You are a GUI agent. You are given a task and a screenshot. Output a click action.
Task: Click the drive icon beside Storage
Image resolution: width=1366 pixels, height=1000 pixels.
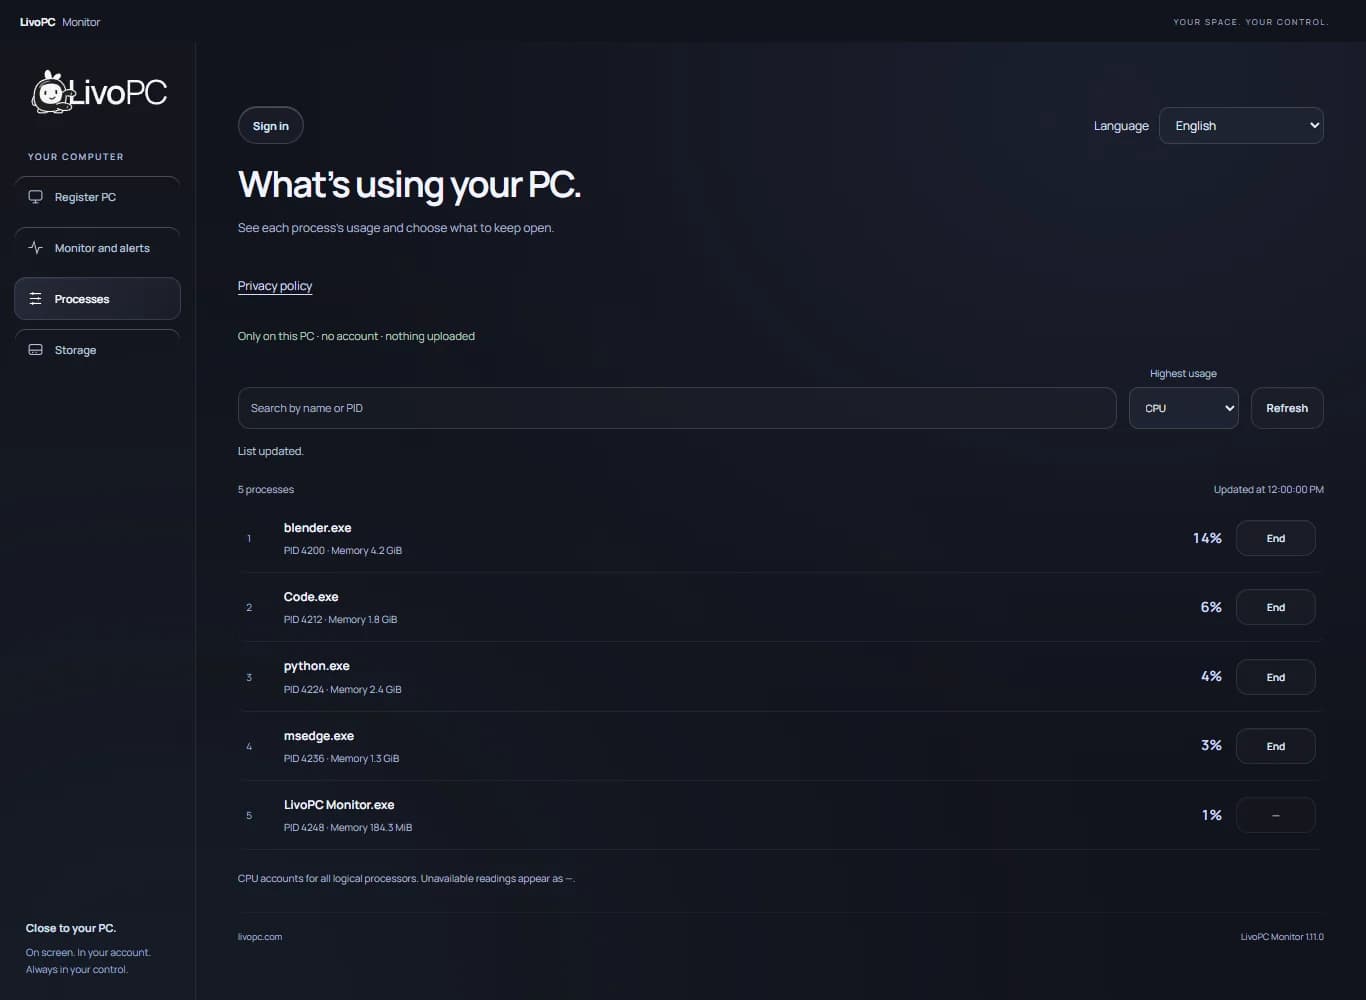point(36,350)
